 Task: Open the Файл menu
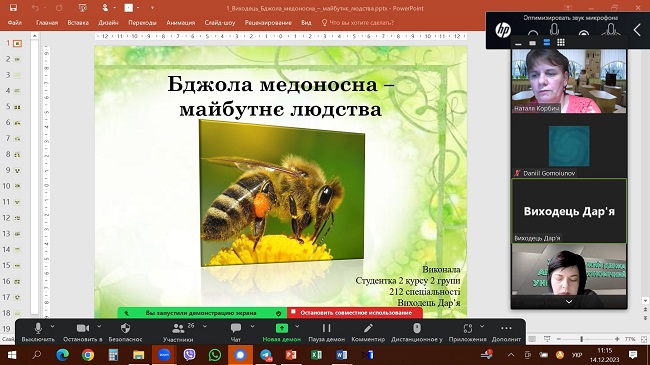click(15, 23)
